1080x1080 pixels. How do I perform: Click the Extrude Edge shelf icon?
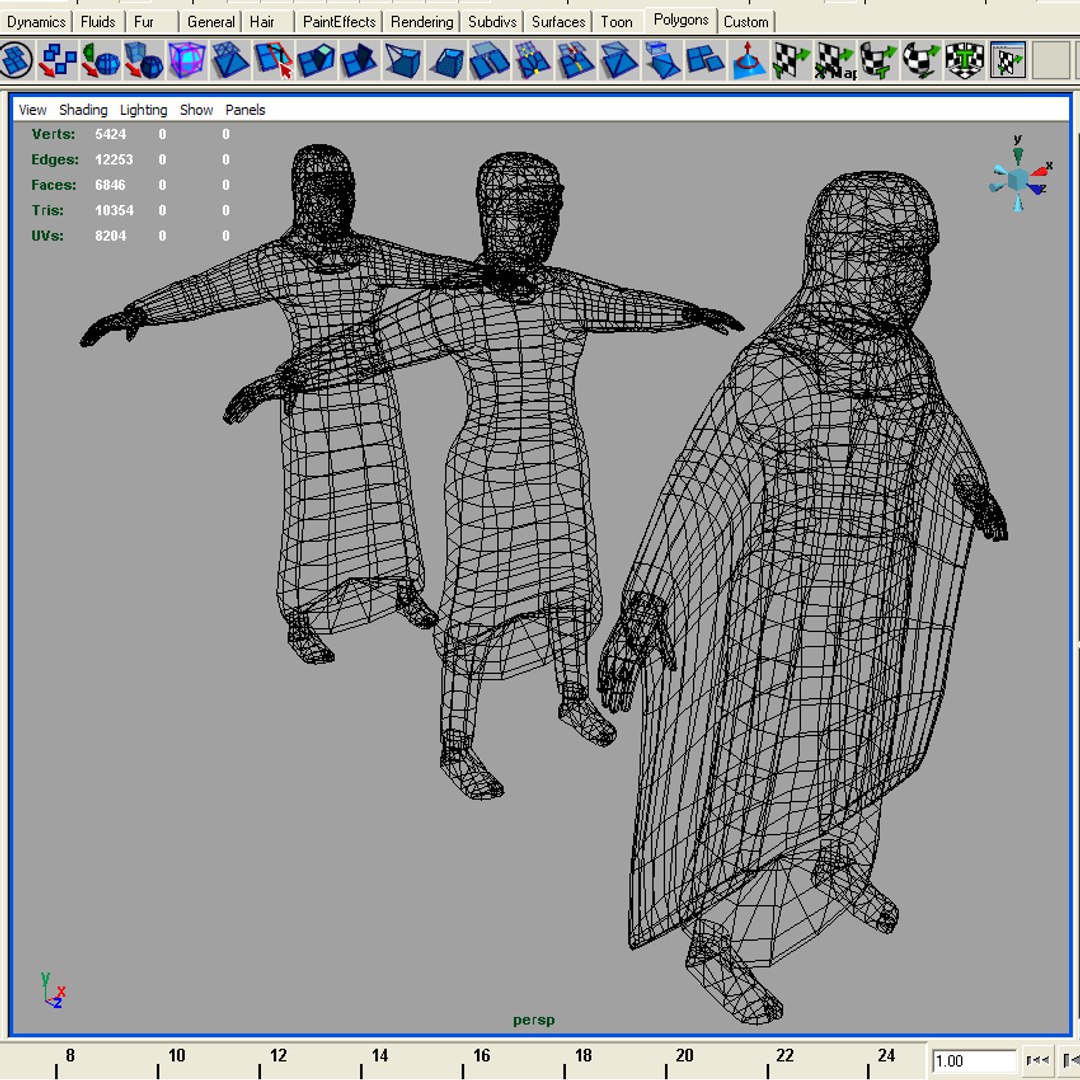tap(359, 60)
